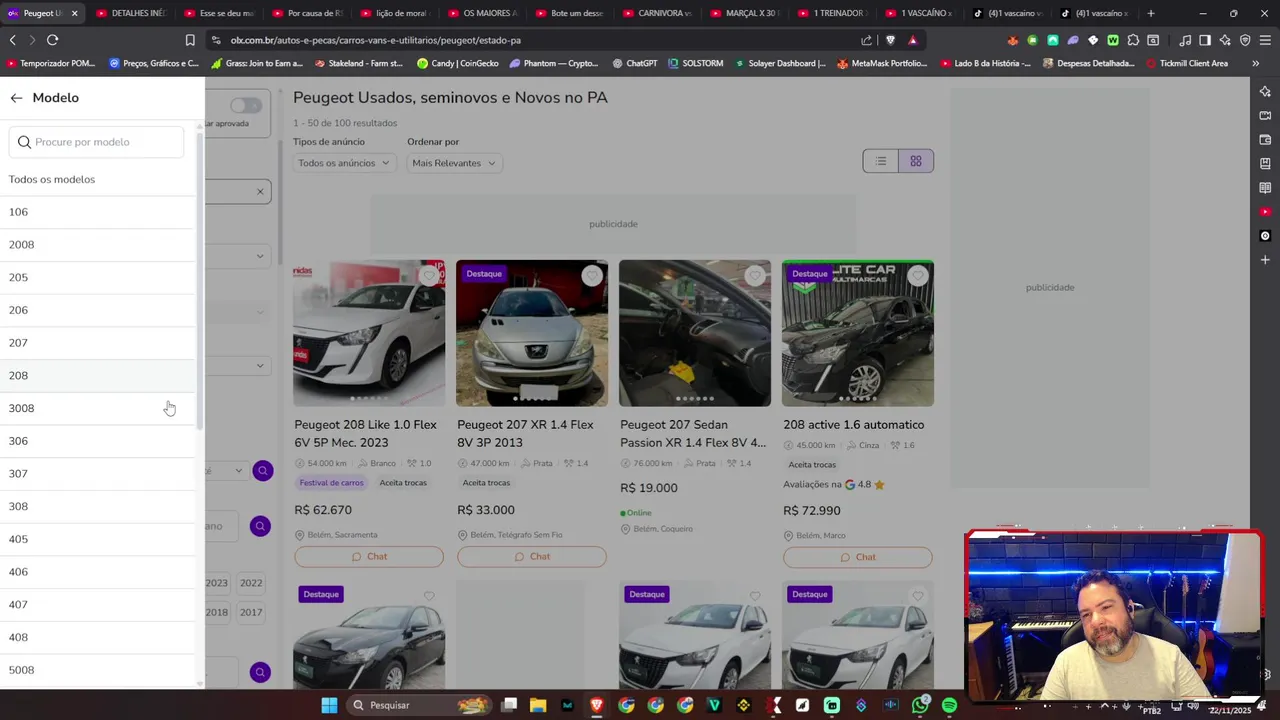Favorite the 207 Sedan Passion listing heart

pyautogui.click(x=755, y=276)
